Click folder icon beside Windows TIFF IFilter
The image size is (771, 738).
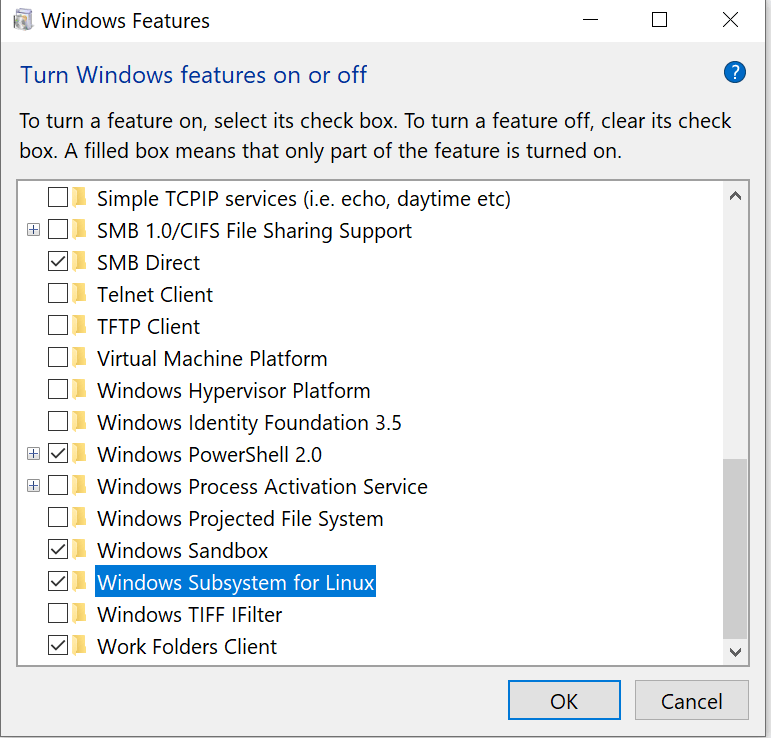pos(79,614)
